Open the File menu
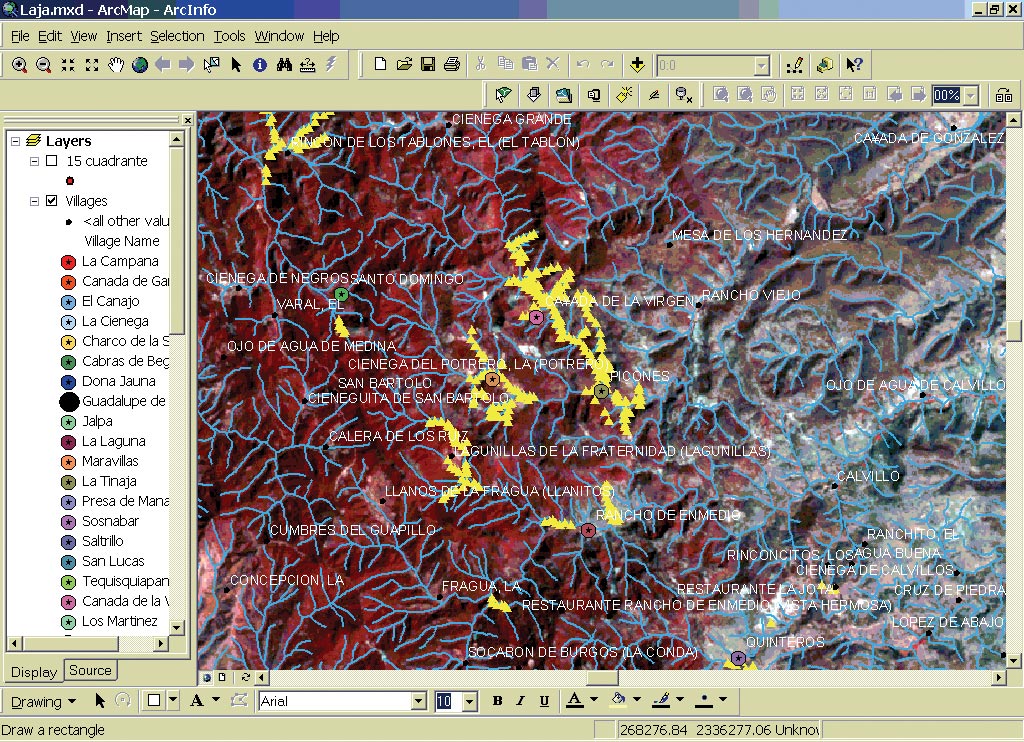Image resolution: width=1024 pixels, height=742 pixels. [20, 36]
